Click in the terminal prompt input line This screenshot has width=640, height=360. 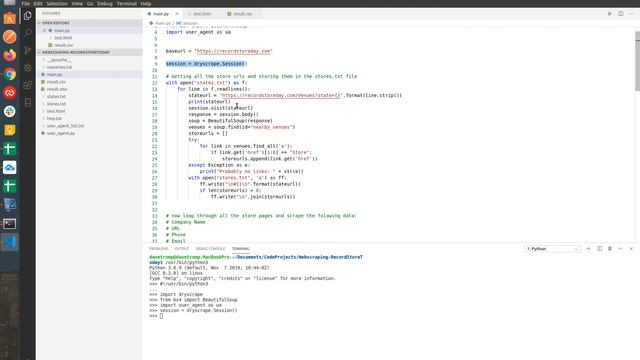tap(161, 316)
